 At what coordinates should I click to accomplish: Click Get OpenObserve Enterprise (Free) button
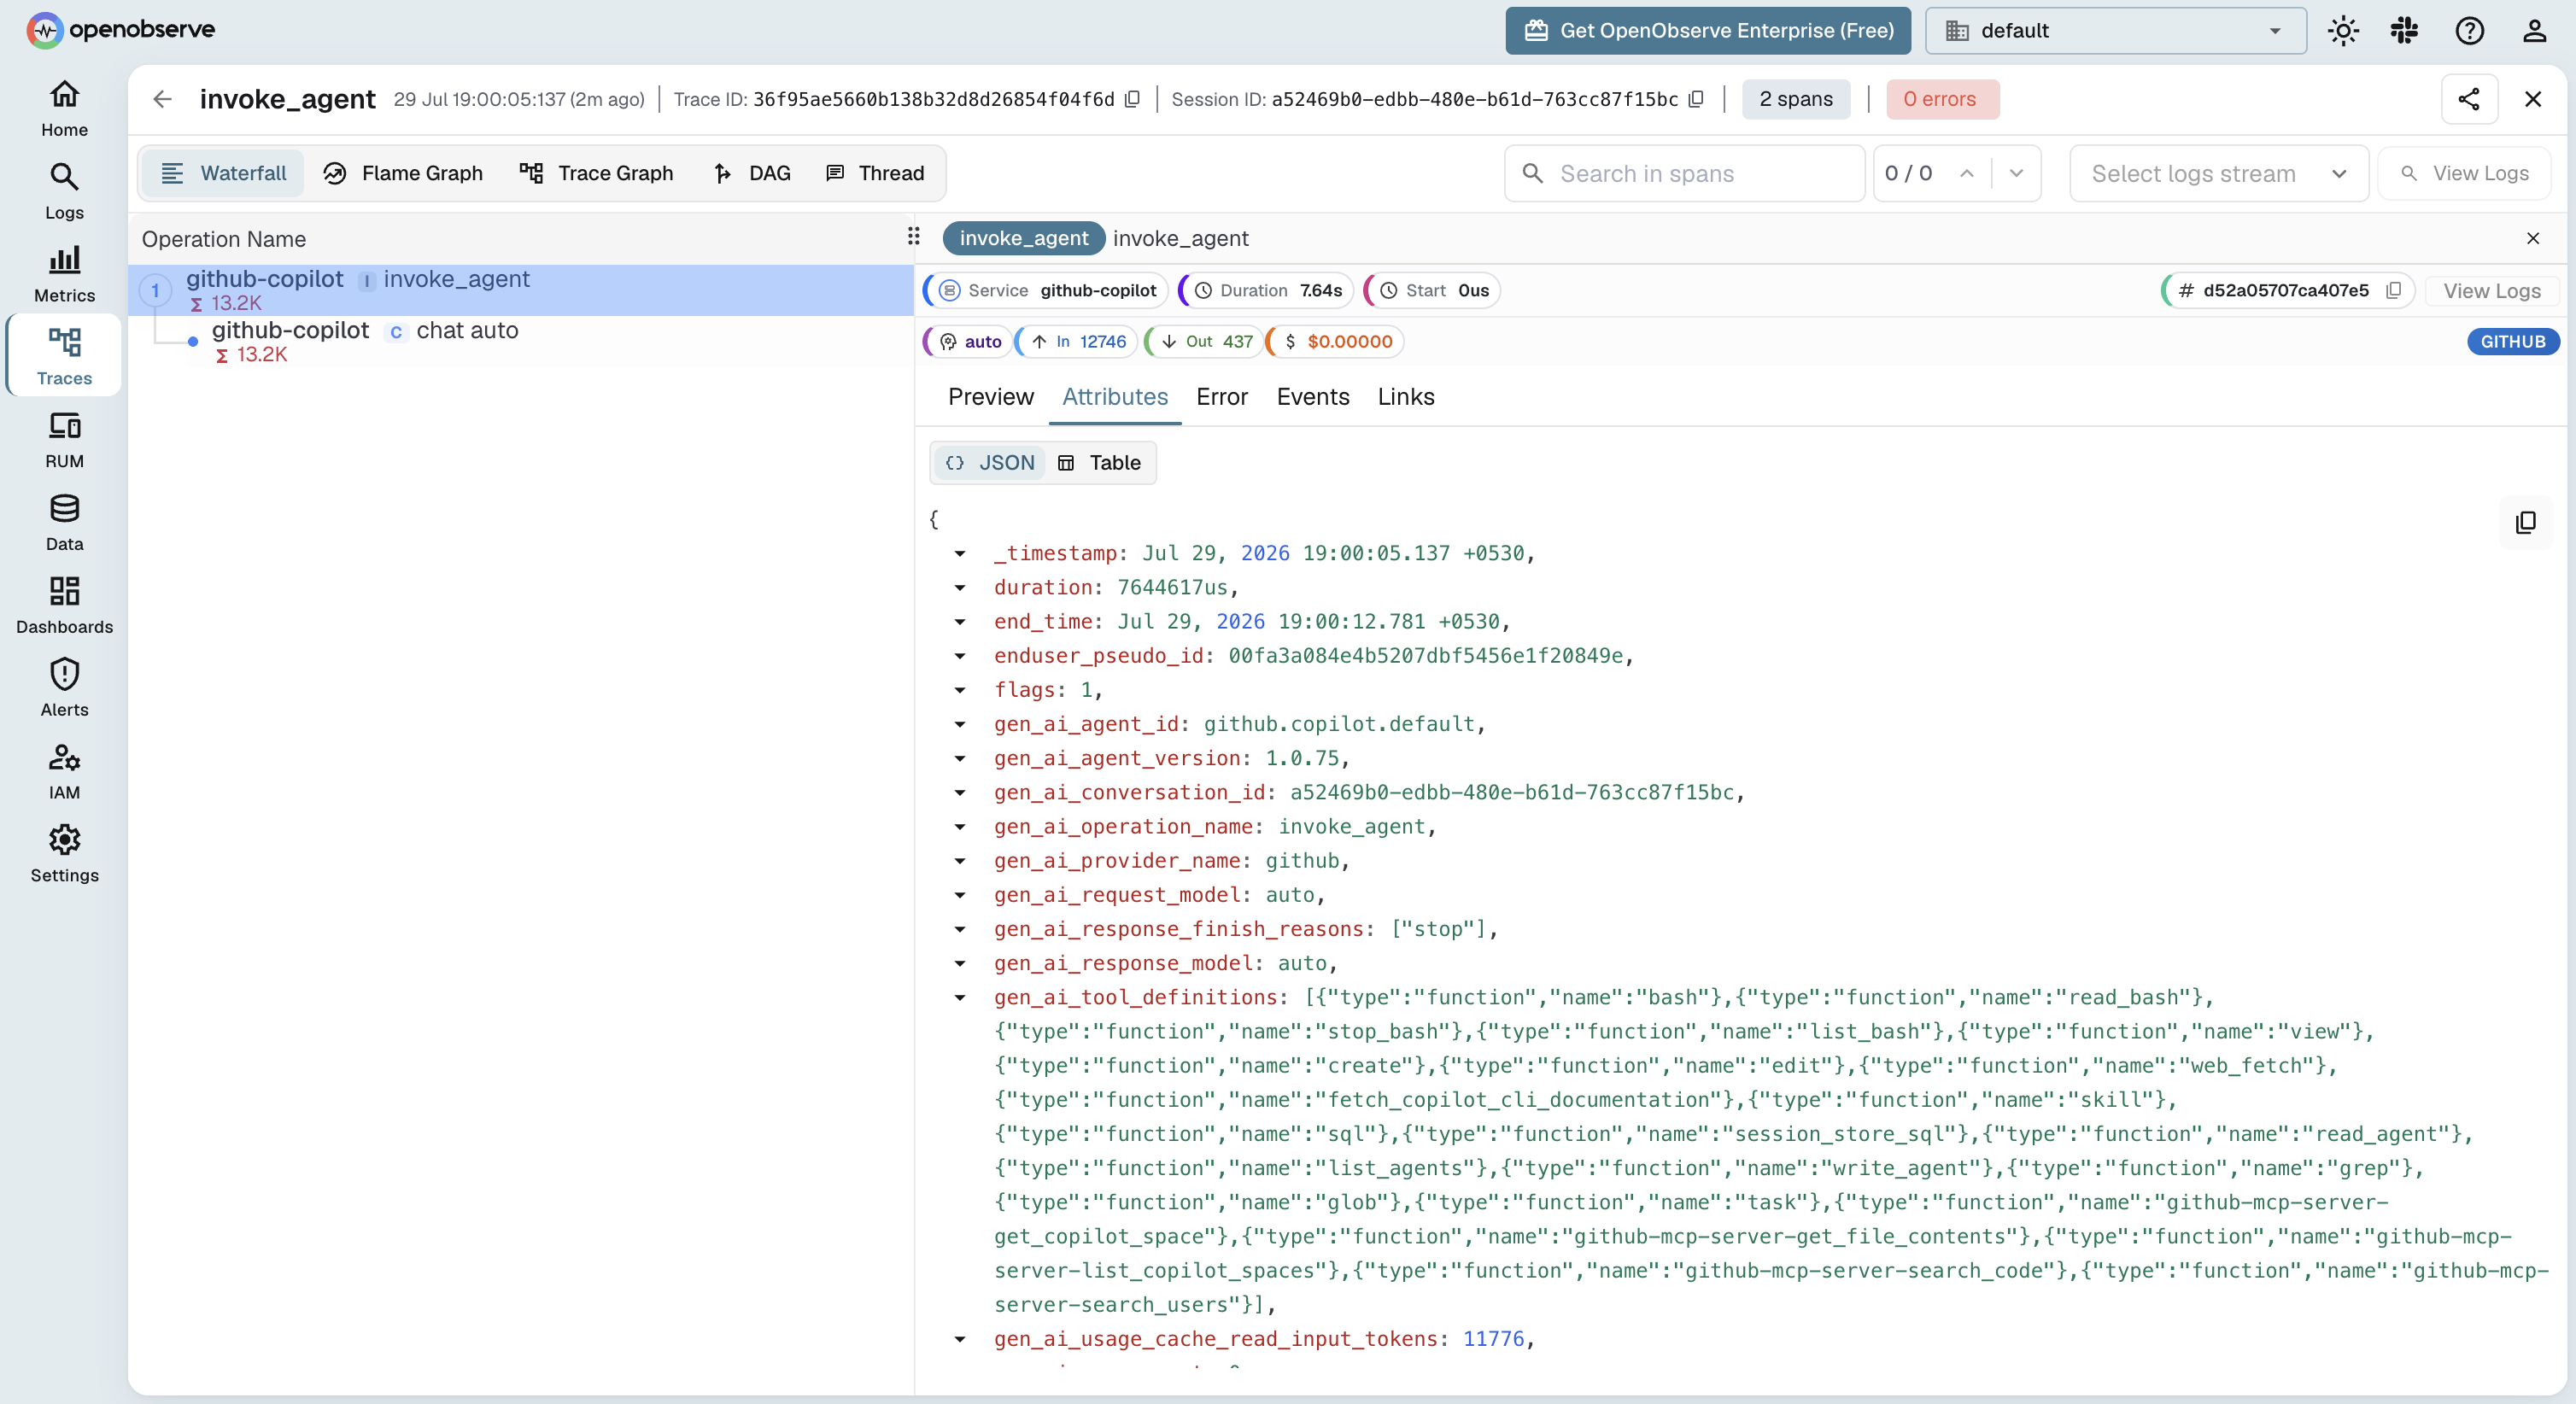click(1708, 30)
